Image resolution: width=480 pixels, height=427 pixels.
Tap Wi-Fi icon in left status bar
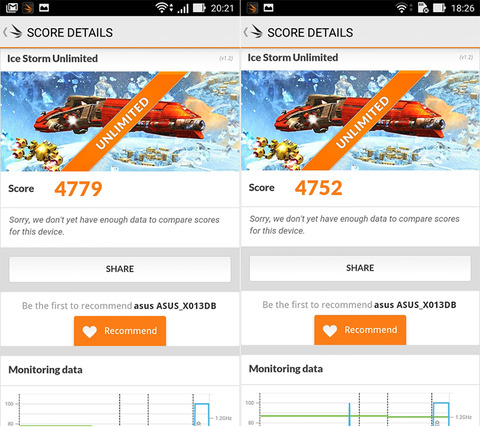(162, 8)
